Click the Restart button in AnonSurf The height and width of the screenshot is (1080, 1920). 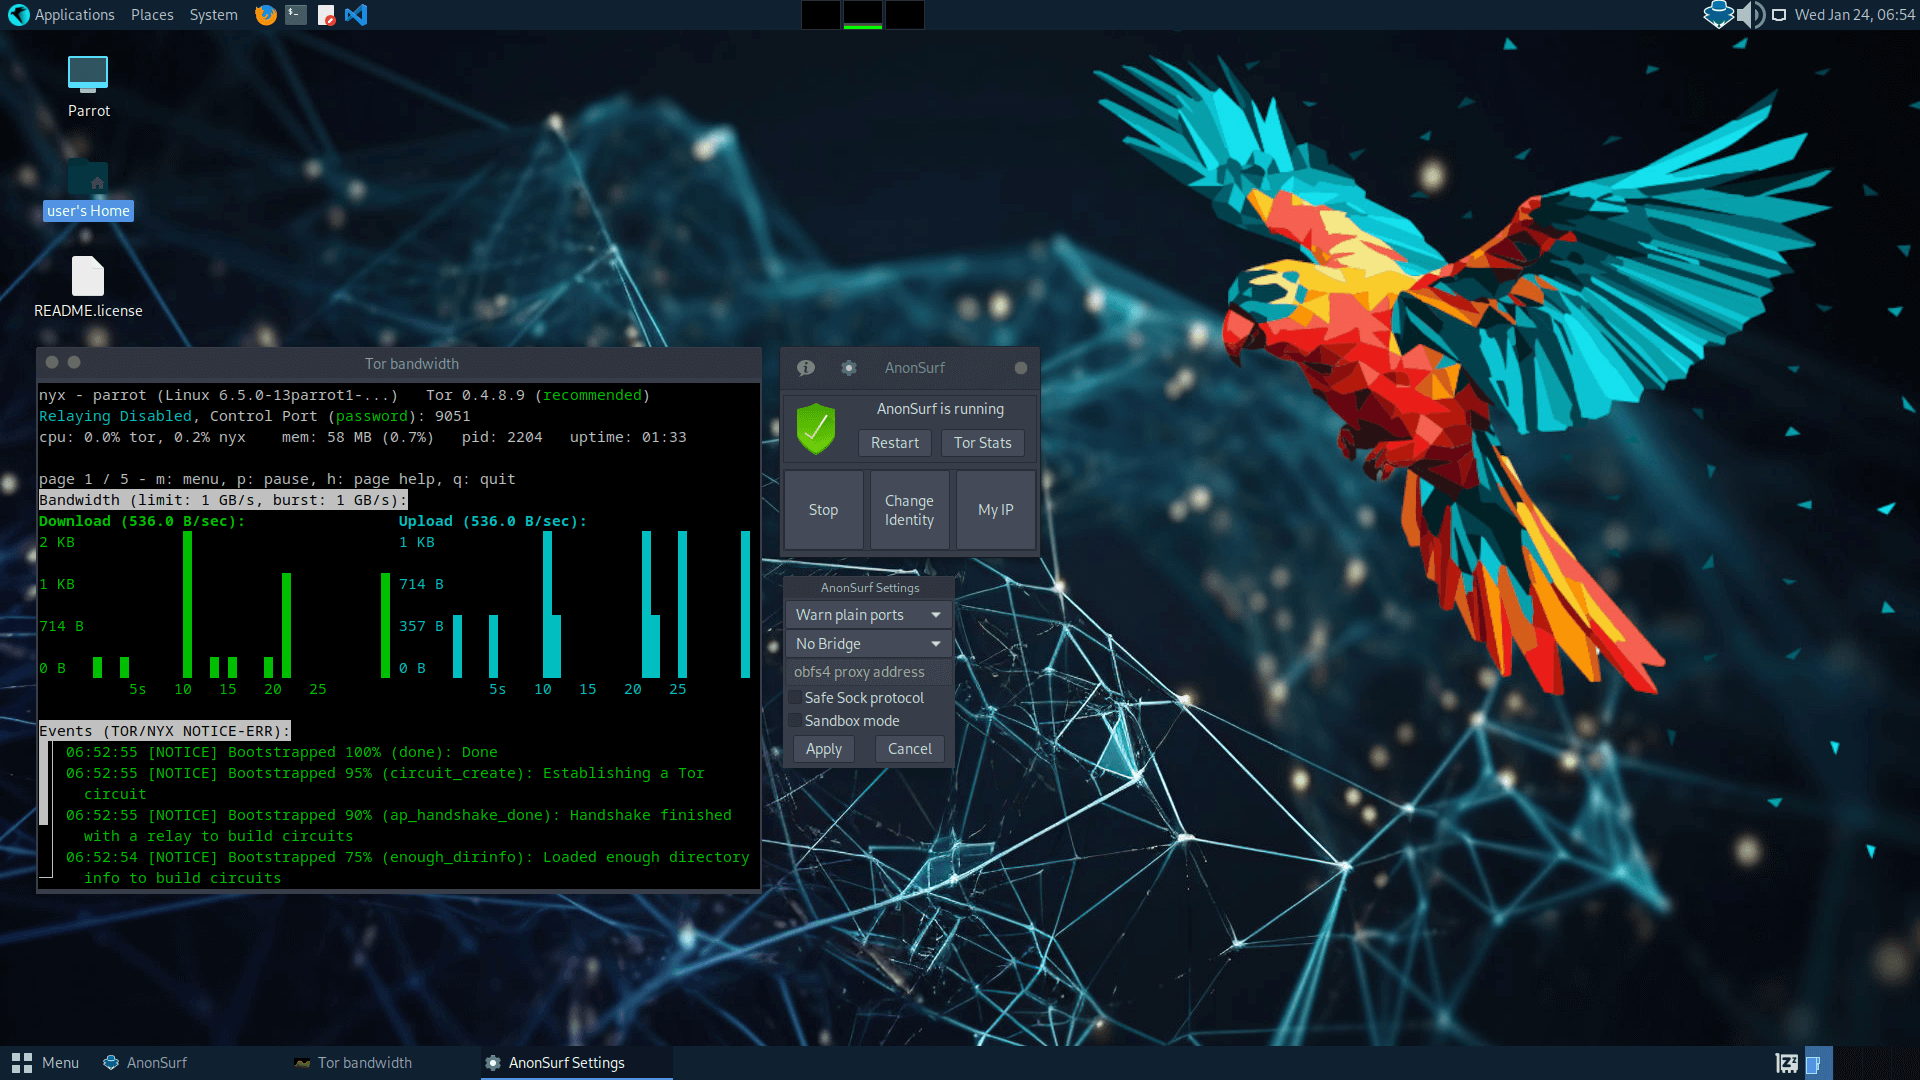pos(894,443)
